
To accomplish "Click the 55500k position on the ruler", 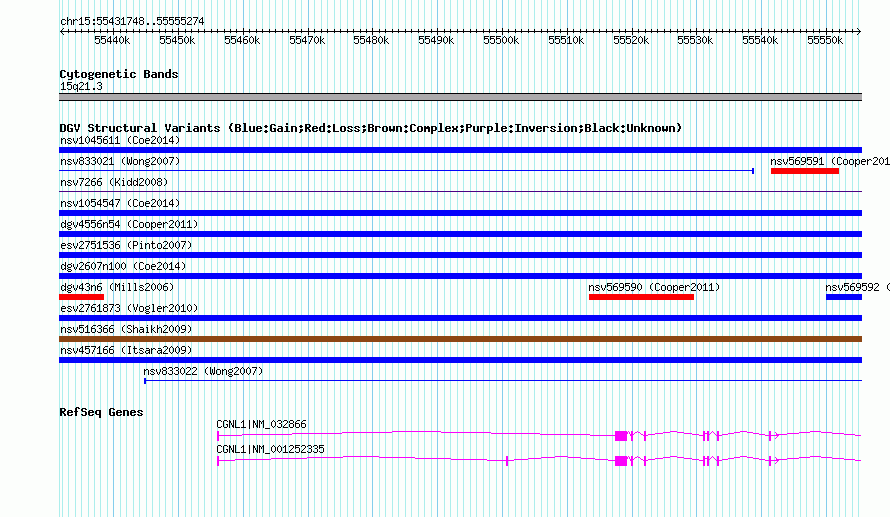I will [501, 40].
